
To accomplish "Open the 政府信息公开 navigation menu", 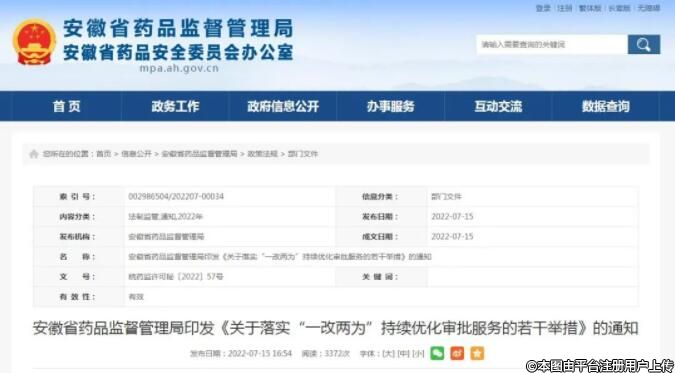I will click(283, 106).
